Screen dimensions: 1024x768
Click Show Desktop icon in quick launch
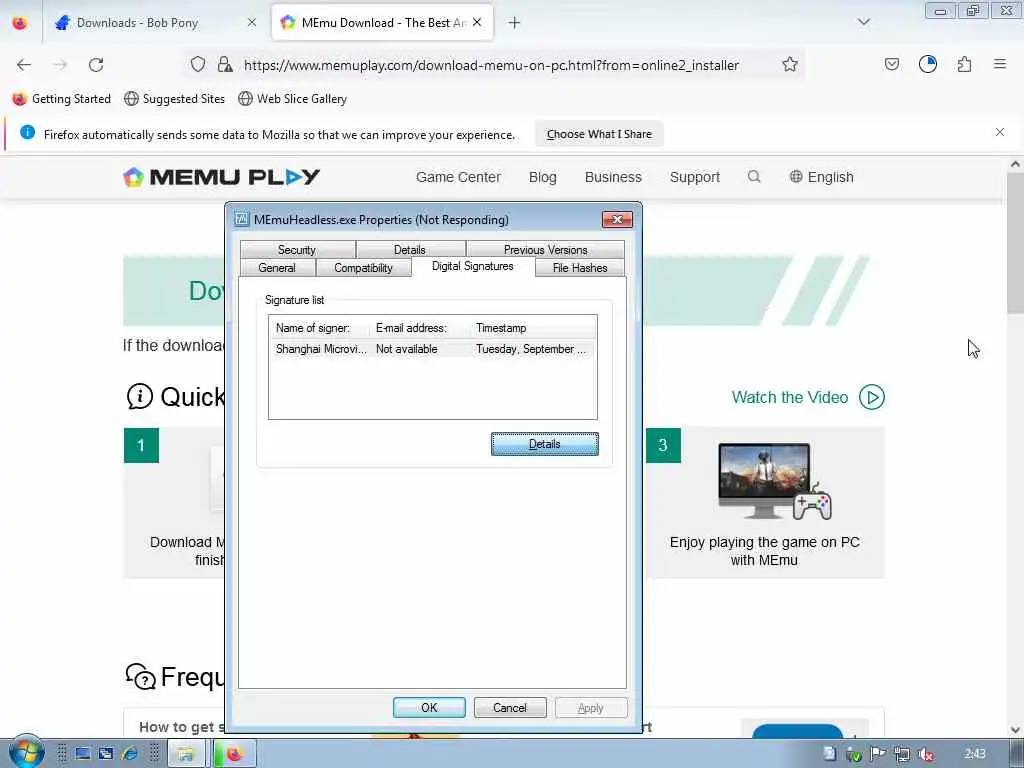[82, 754]
